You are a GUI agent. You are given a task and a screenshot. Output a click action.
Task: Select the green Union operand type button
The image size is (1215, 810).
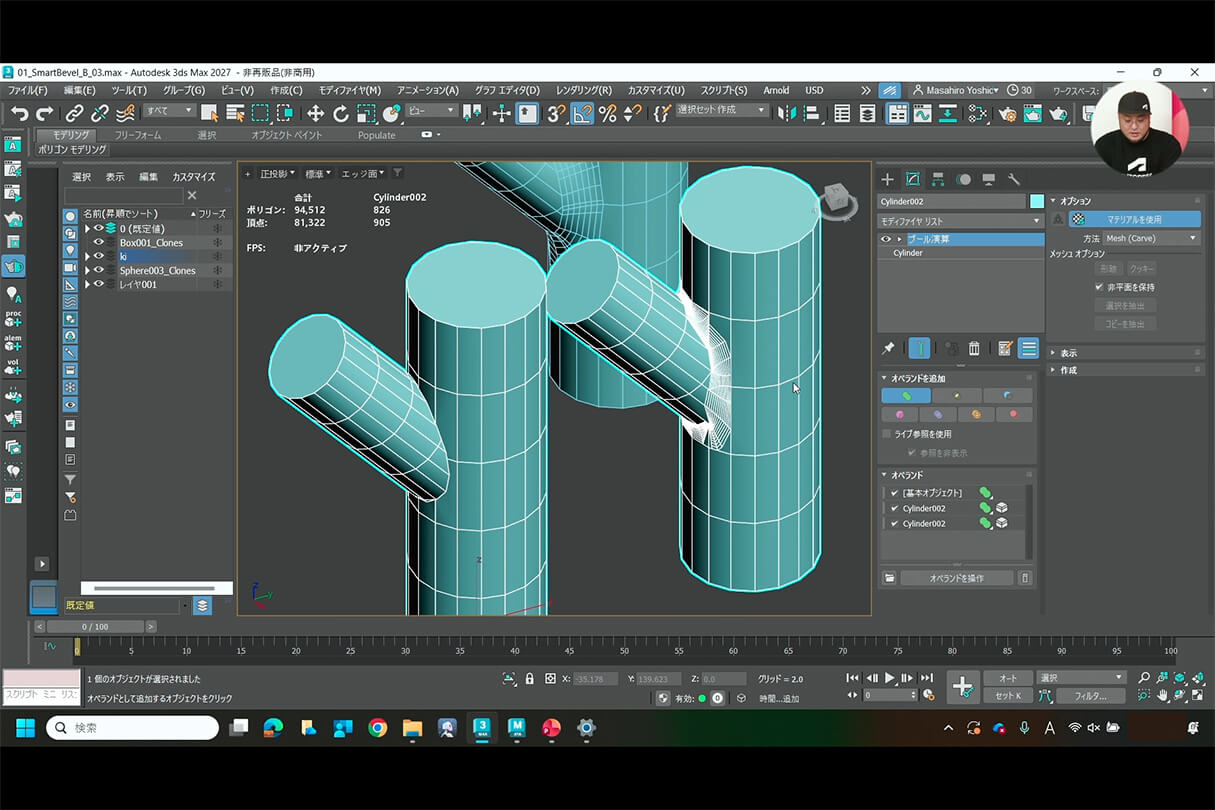[906, 396]
